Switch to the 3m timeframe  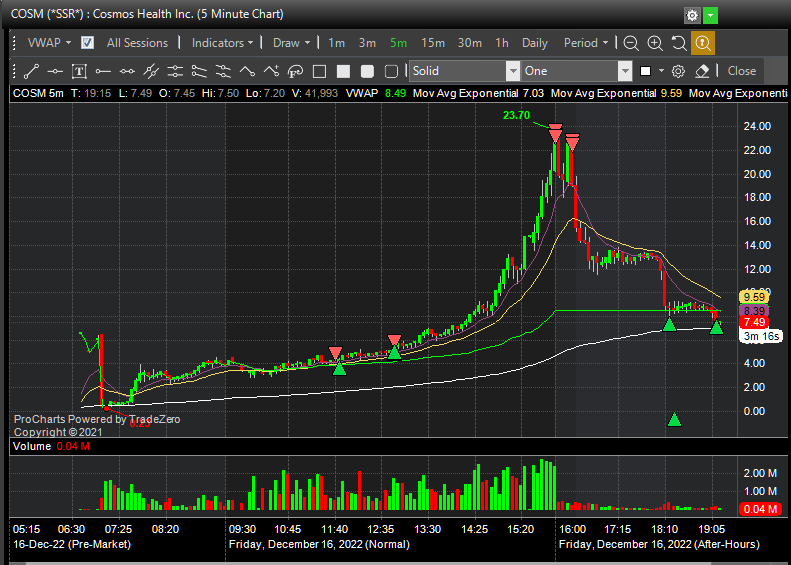367,43
